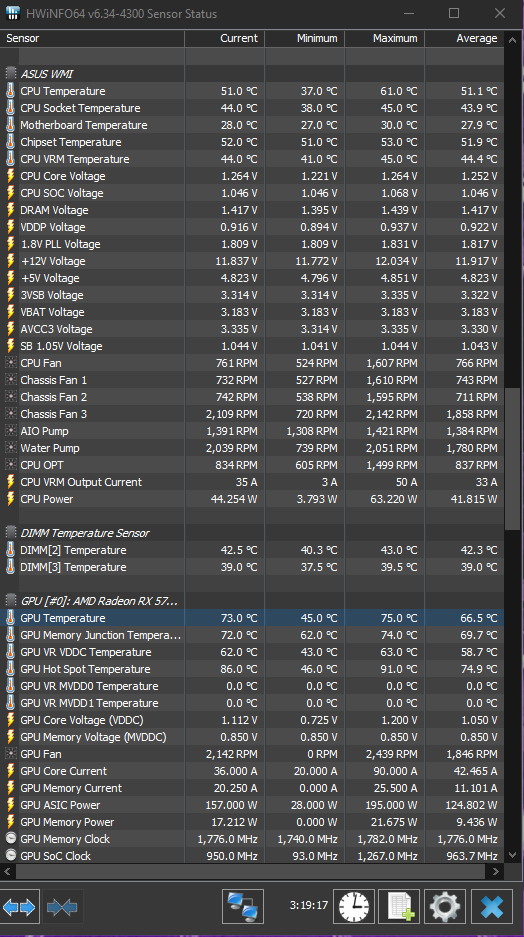Click the log file with plus icon
This screenshot has height=937, width=524.
(400, 907)
